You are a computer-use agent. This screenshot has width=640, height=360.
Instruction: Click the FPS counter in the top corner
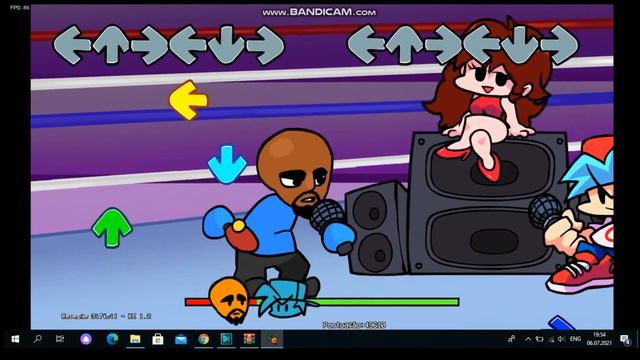[20, 7]
